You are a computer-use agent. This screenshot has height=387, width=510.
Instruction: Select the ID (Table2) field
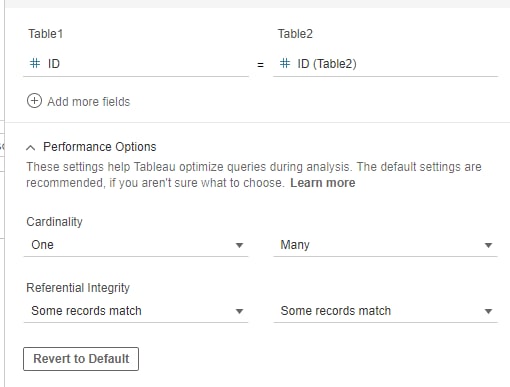pyautogui.click(x=385, y=64)
